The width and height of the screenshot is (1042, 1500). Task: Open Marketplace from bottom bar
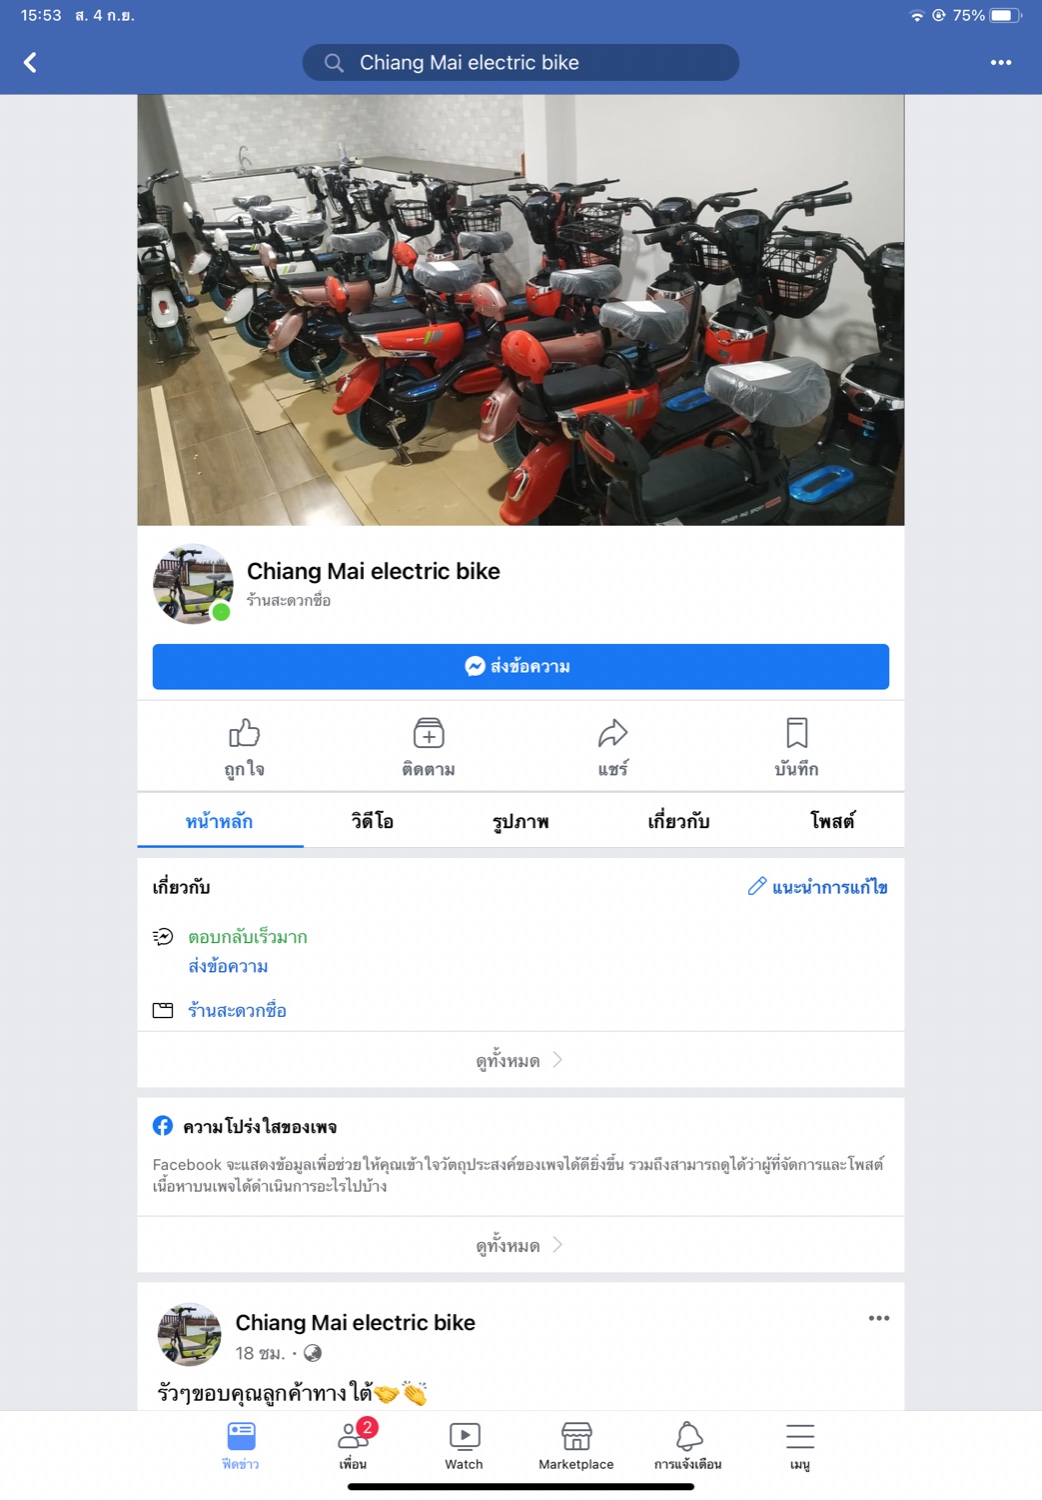pyautogui.click(x=576, y=1446)
